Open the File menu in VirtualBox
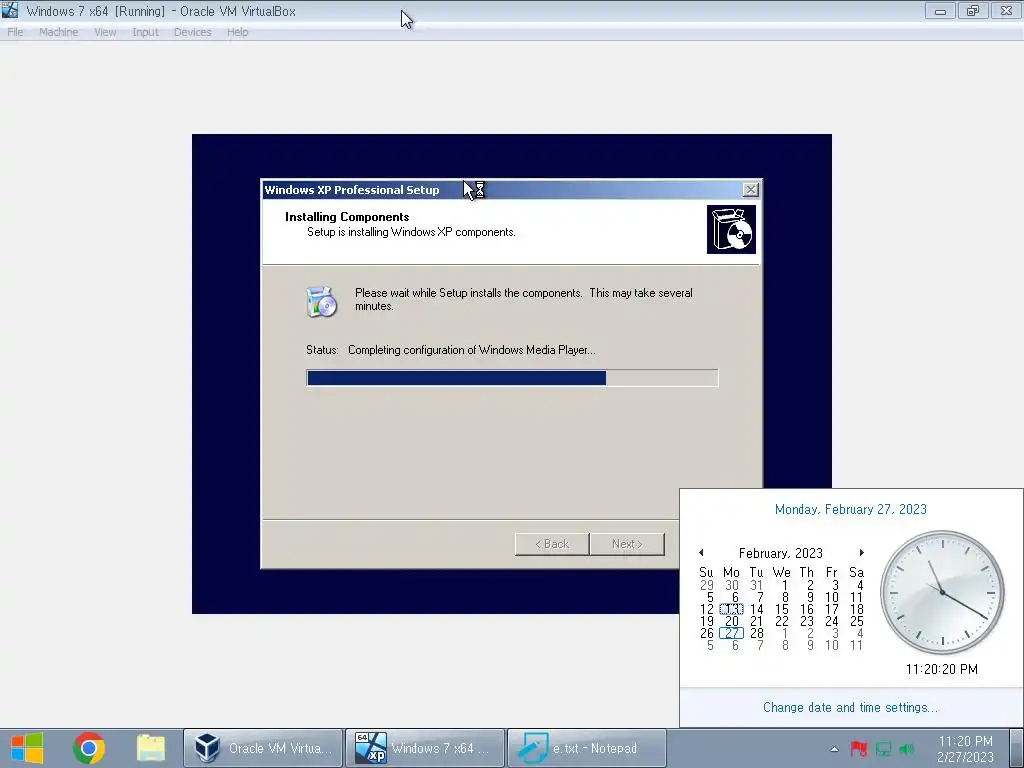The width and height of the screenshot is (1024, 768). [15, 32]
